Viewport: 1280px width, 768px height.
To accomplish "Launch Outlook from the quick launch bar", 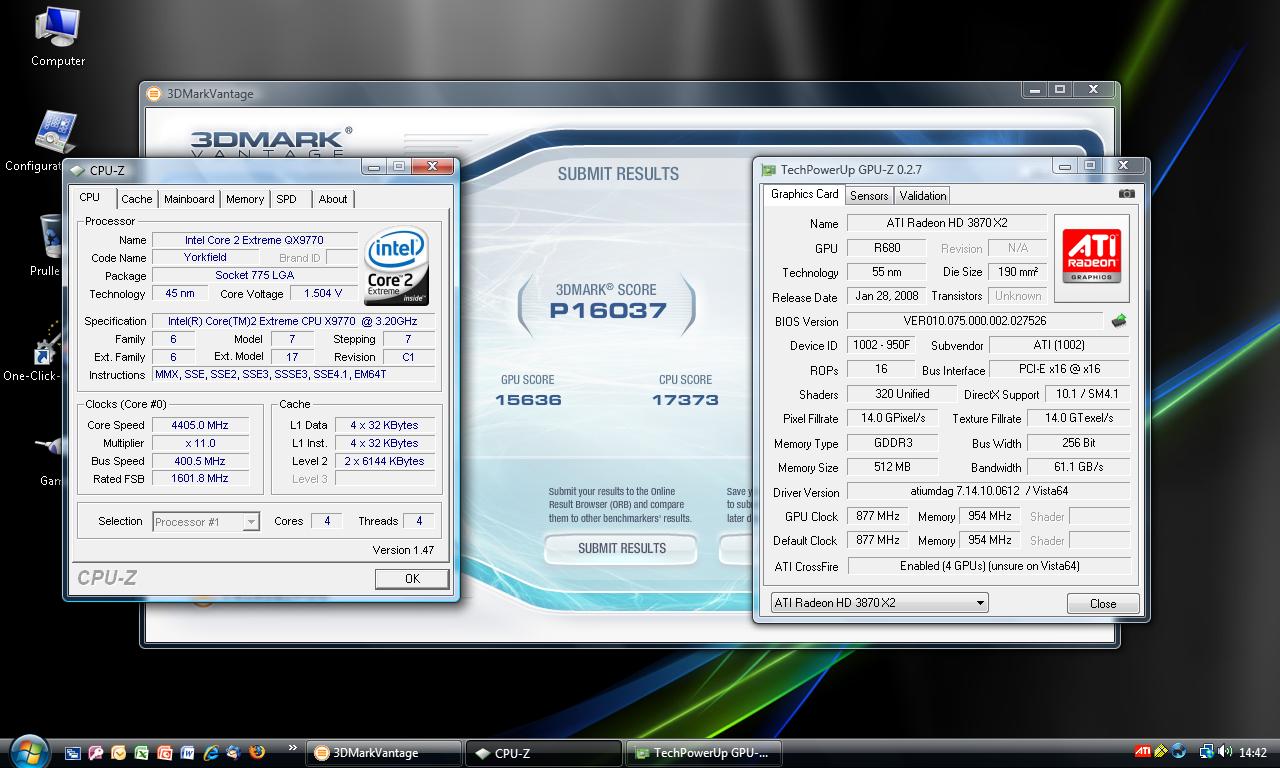I will [x=118, y=753].
